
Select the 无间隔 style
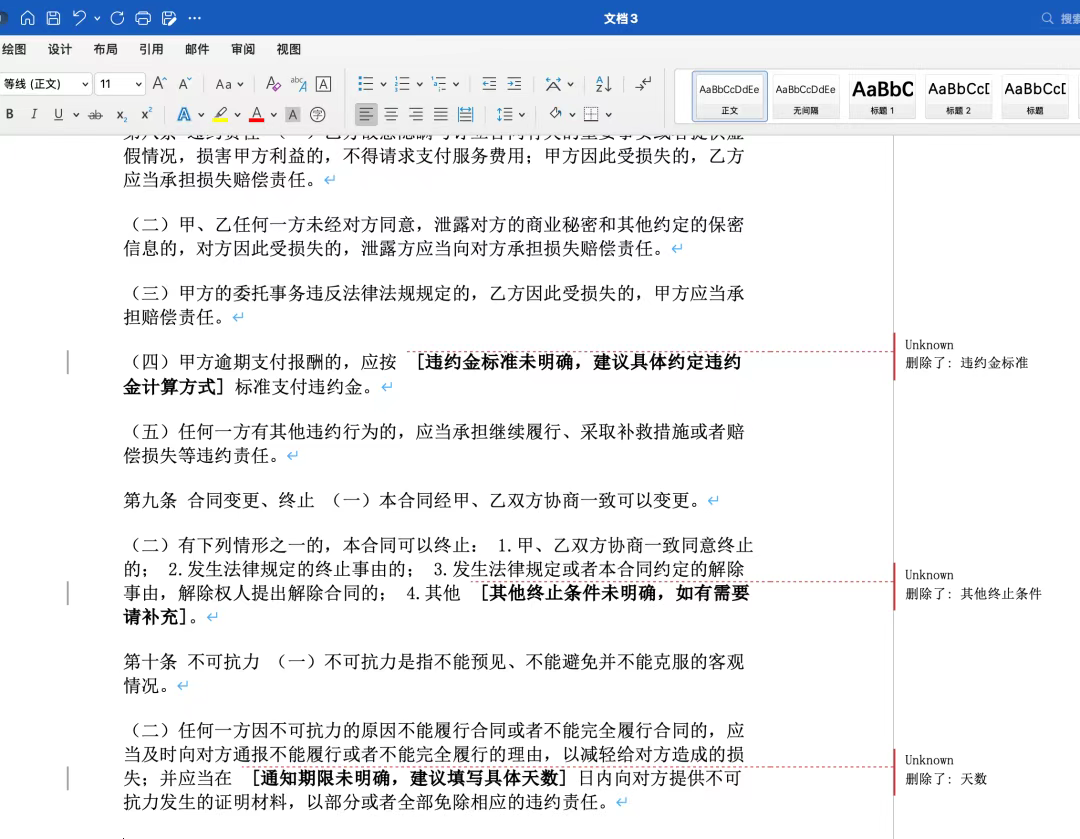tap(805, 96)
